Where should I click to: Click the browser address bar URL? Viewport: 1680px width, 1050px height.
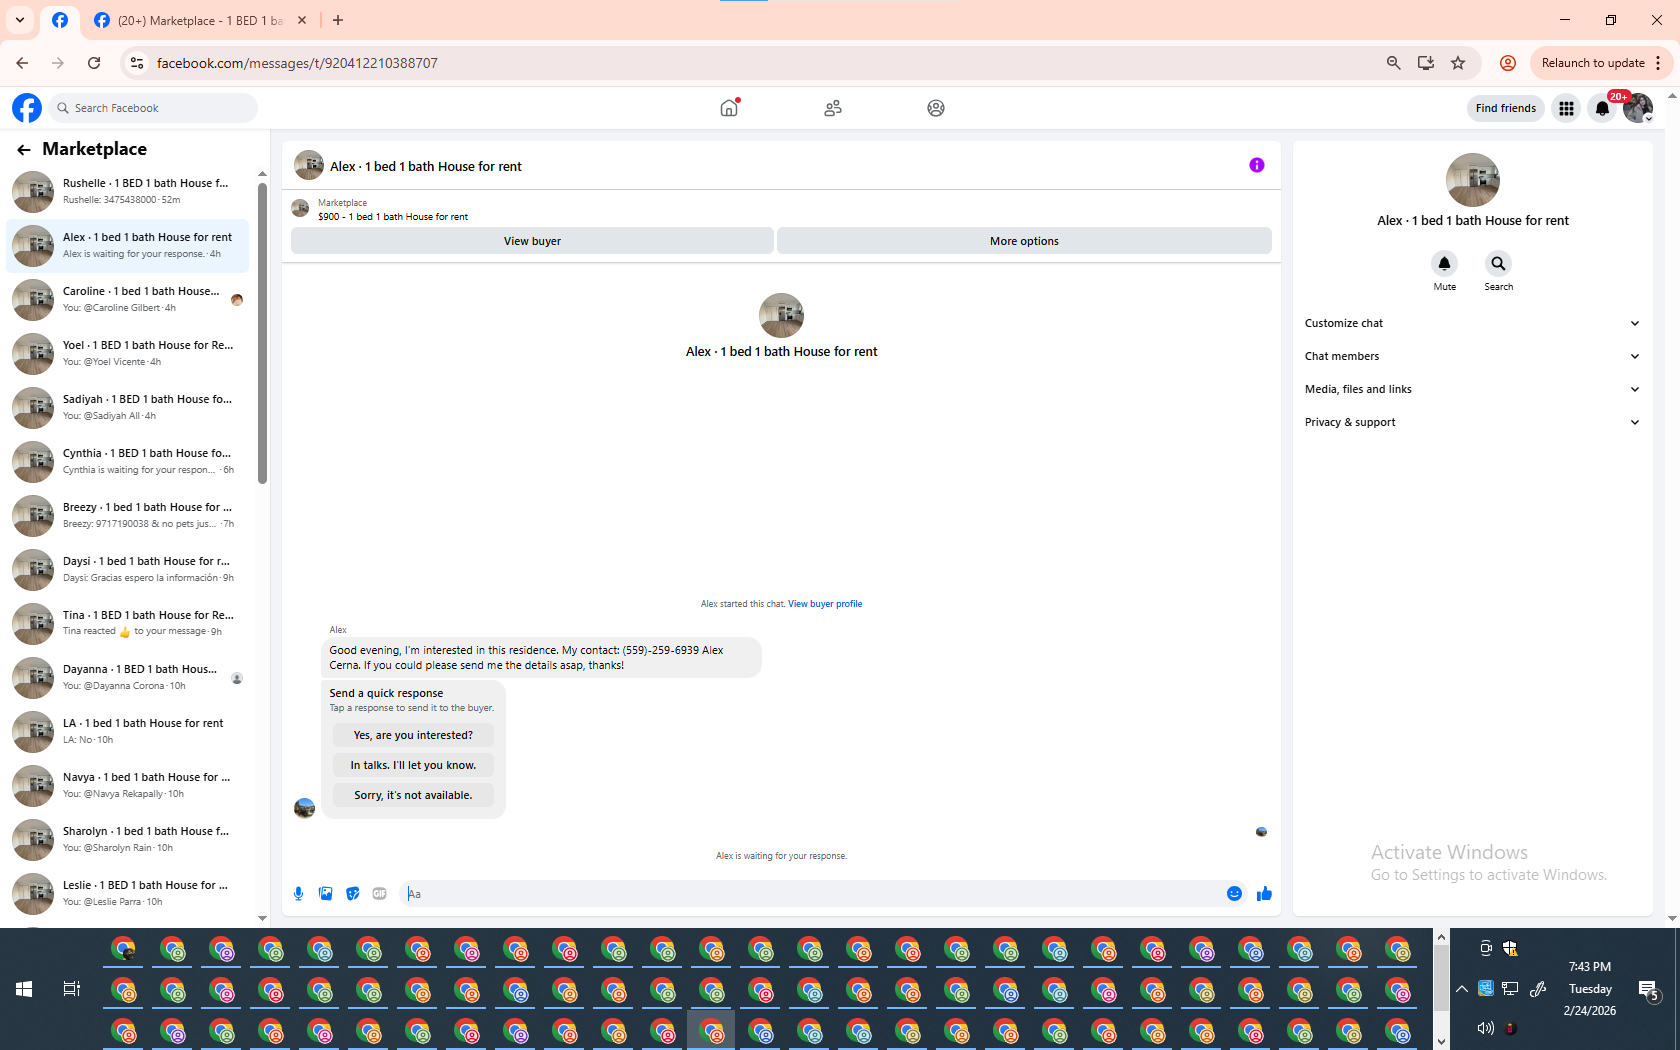pos(297,63)
